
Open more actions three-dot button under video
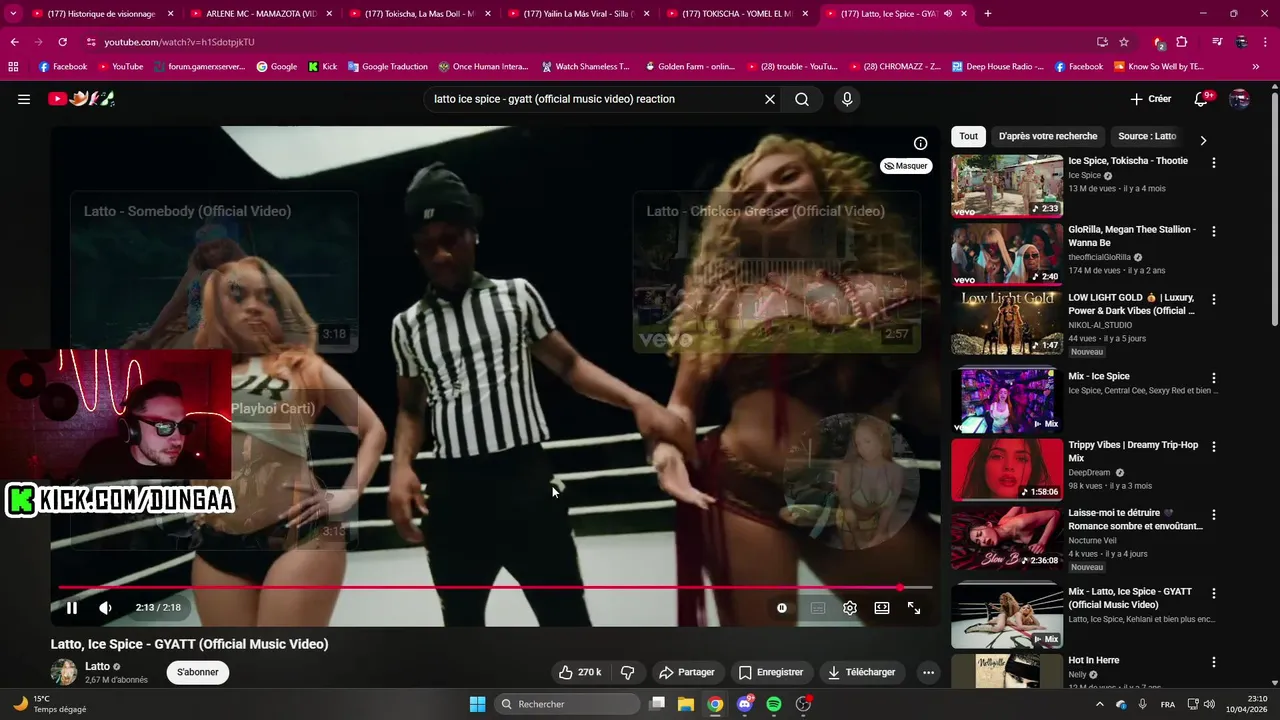tap(928, 672)
